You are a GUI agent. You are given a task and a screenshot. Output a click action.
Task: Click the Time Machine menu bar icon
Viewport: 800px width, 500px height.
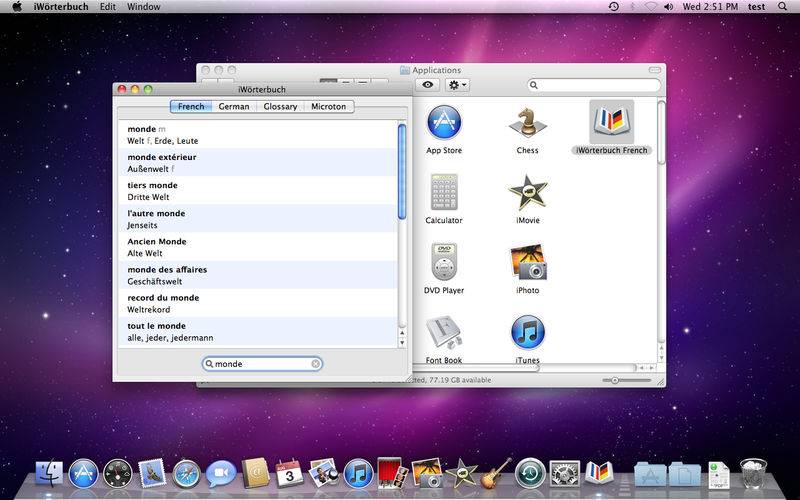(614, 7)
